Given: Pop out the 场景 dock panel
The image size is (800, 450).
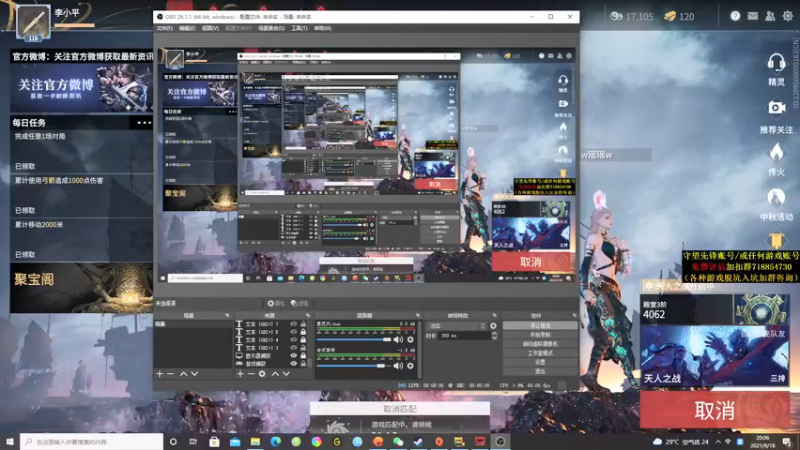Looking at the screenshot, I should [227, 315].
